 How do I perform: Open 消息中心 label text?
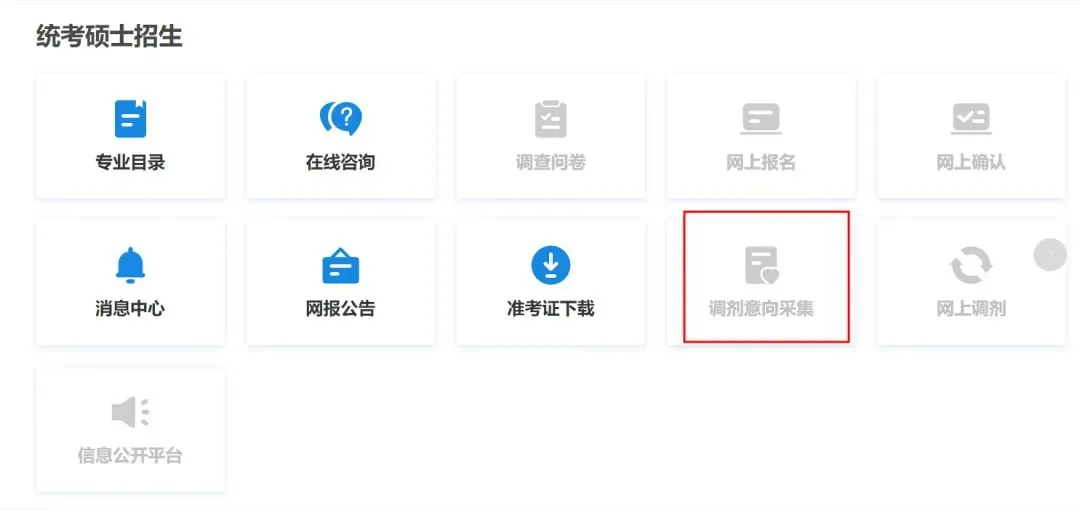tap(130, 308)
